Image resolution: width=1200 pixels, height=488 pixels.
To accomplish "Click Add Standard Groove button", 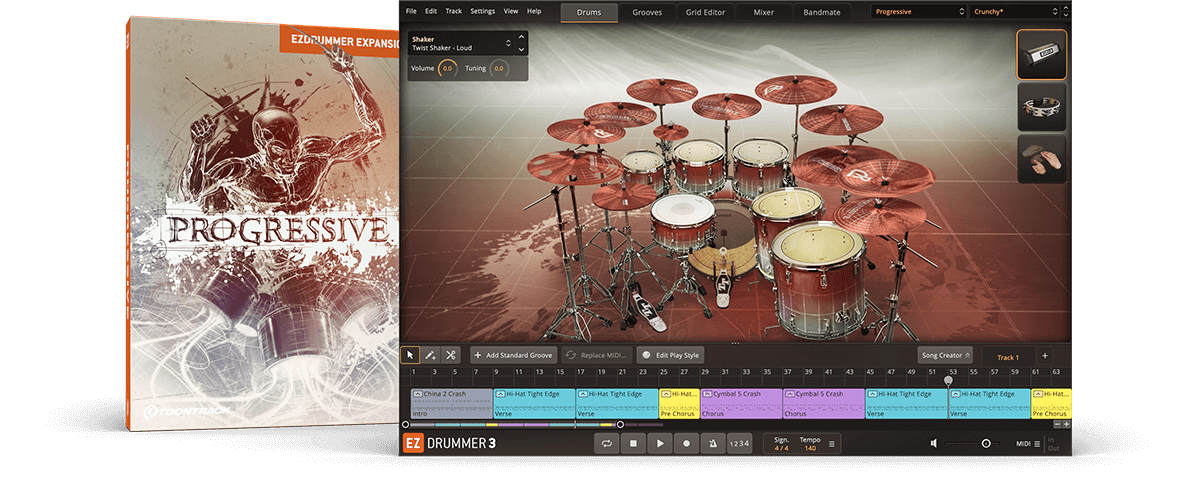I will 512,355.
